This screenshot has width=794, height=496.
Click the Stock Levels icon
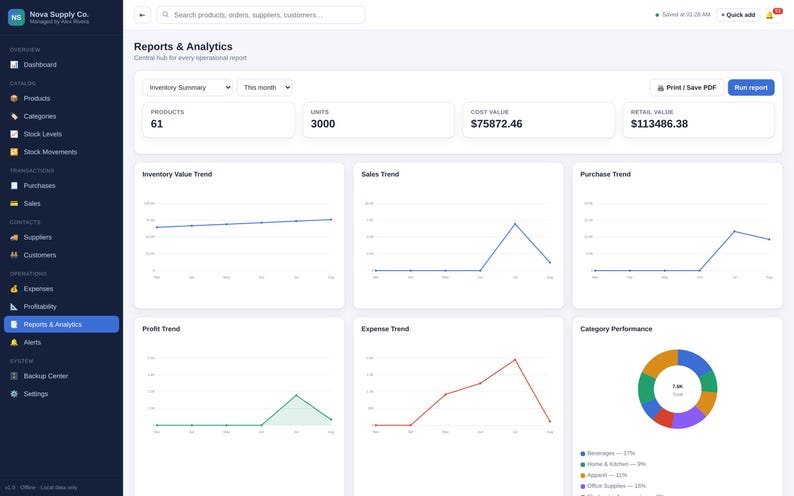pos(14,134)
